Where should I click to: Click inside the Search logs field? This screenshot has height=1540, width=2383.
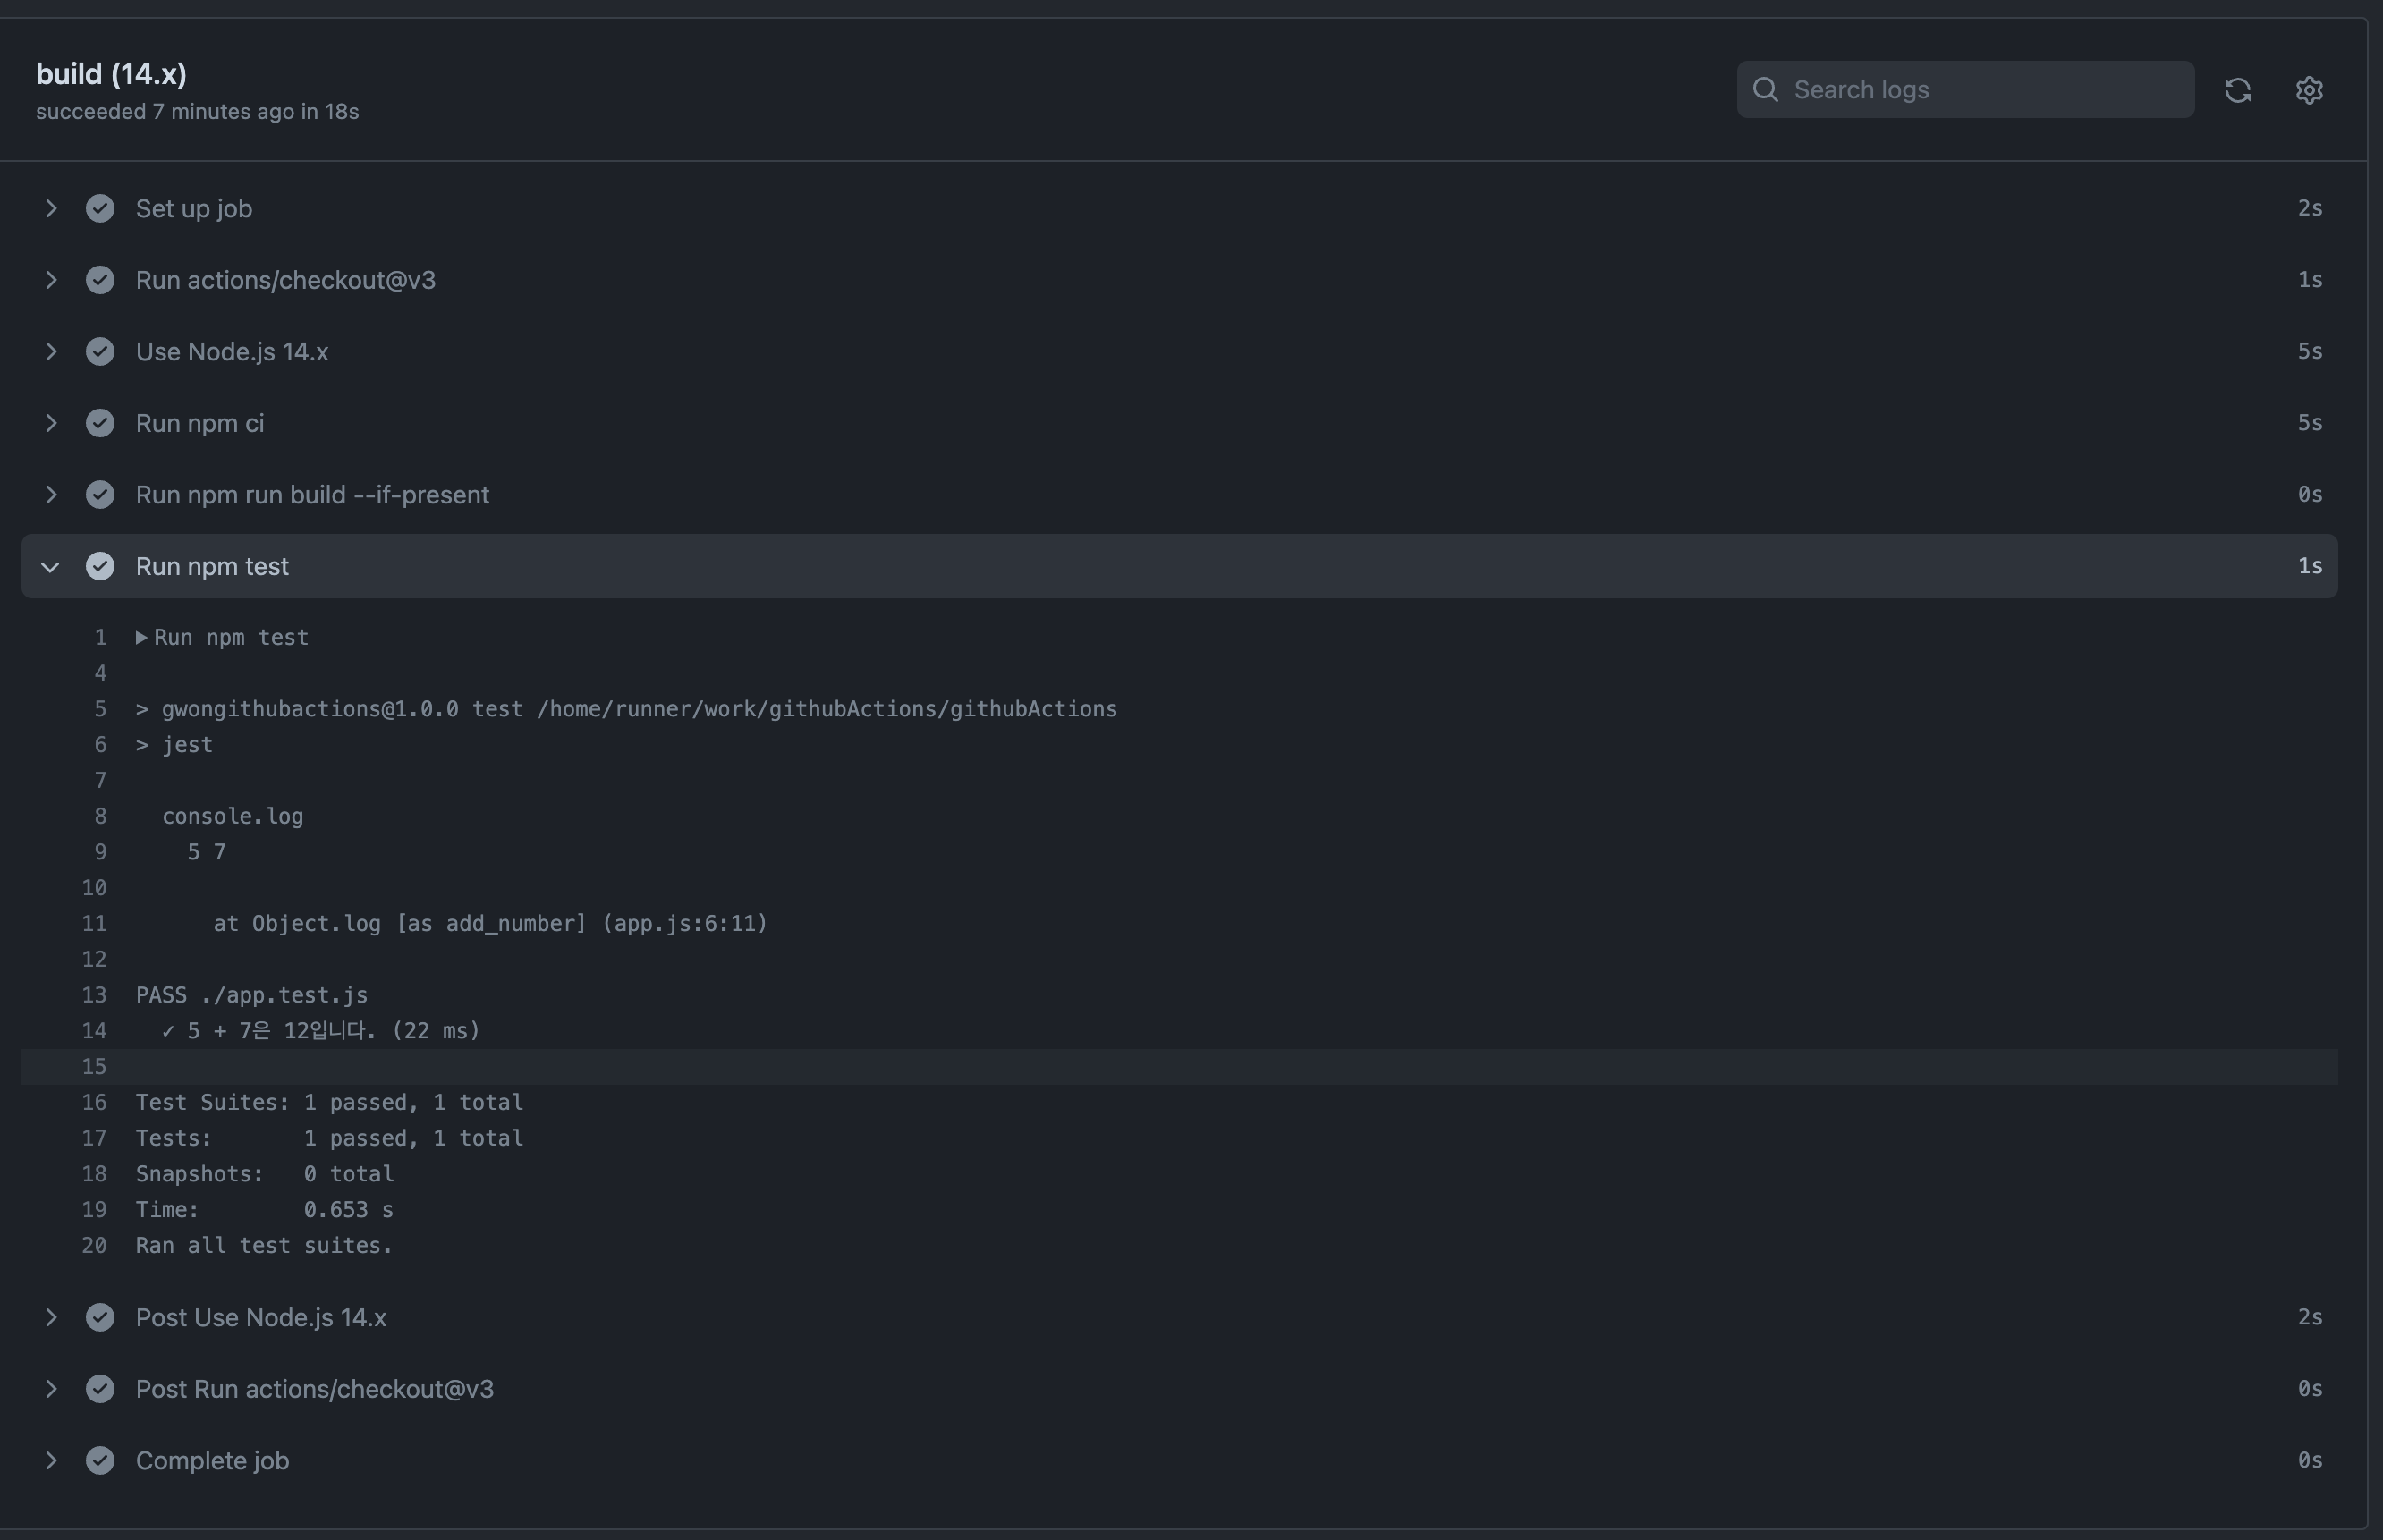click(1965, 90)
